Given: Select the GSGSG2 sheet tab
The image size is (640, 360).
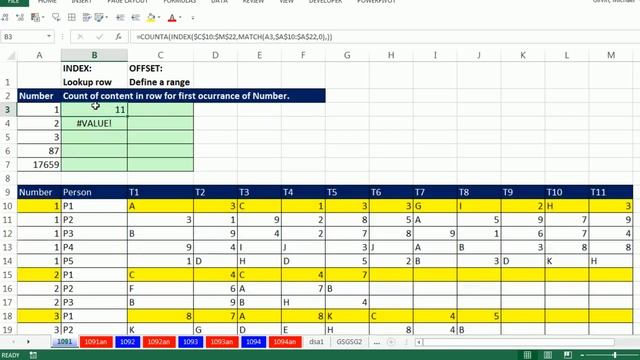Looking at the screenshot, I should 349,342.
